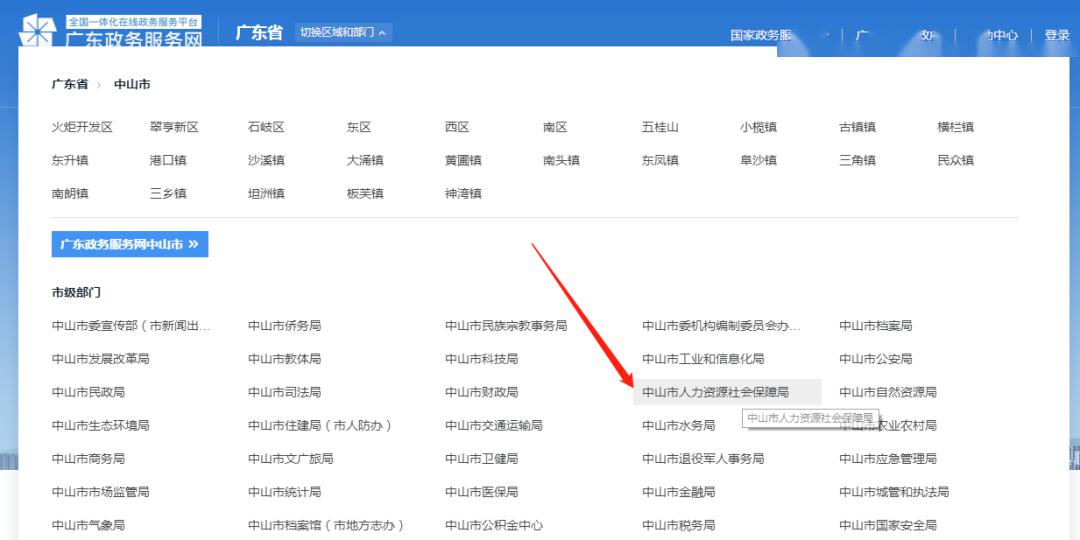The image size is (1080, 540).
Task: Click the 登录 login link
Action: (1057, 35)
